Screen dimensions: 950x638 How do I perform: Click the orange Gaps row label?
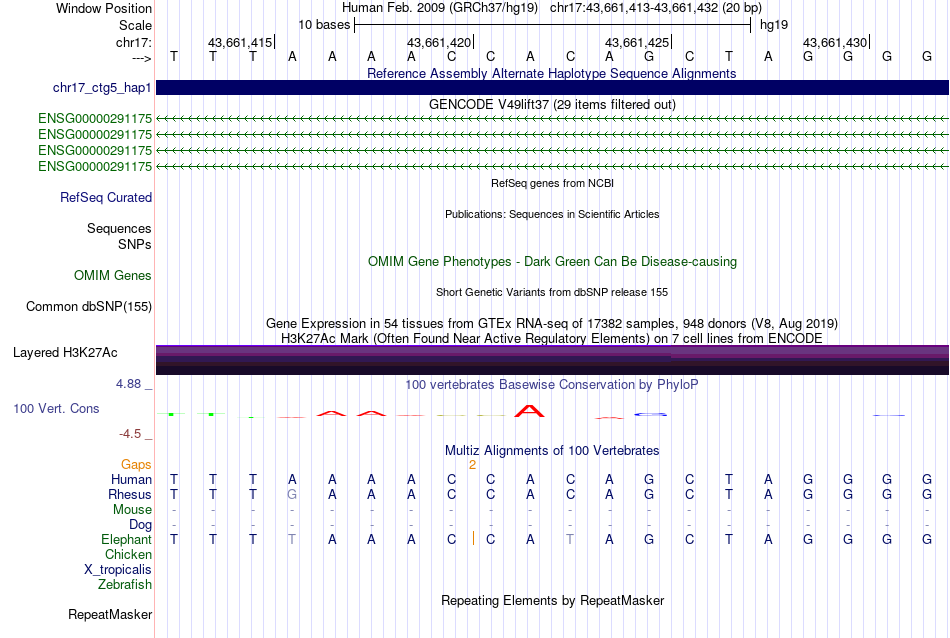(x=136, y=464)
